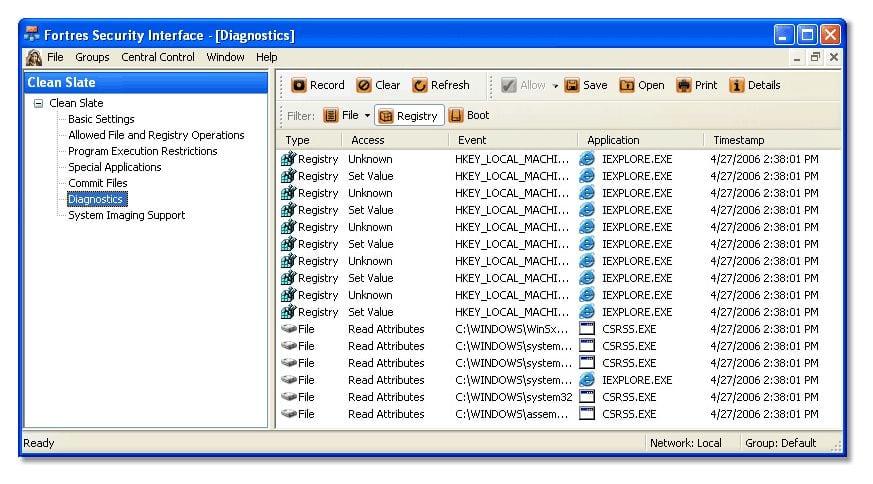Open the Window menu

(x=225, y=57)
